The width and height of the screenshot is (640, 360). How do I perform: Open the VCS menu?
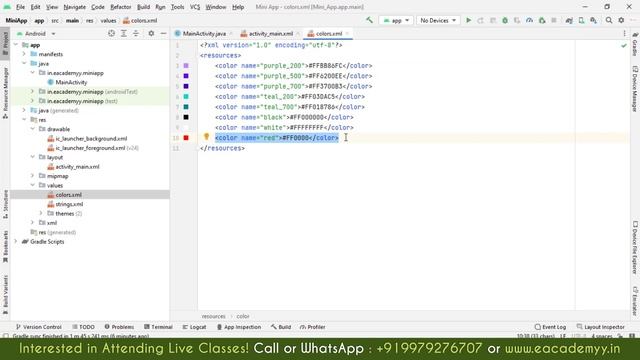point(195,7)
